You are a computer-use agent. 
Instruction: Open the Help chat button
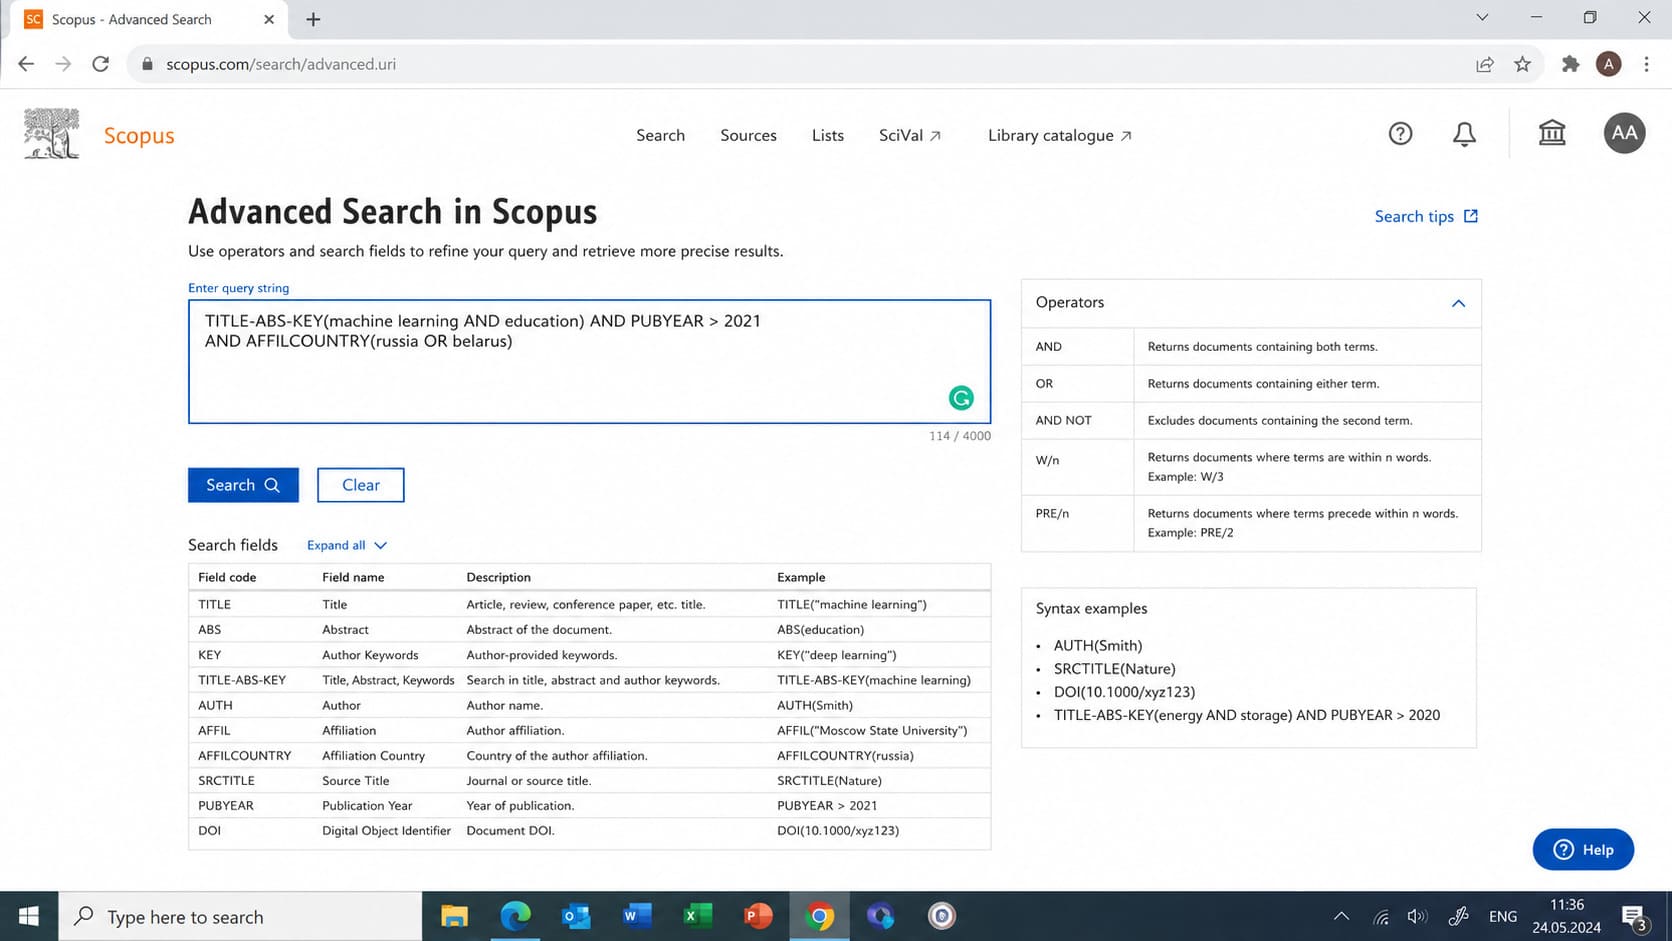coord(1583,849)
